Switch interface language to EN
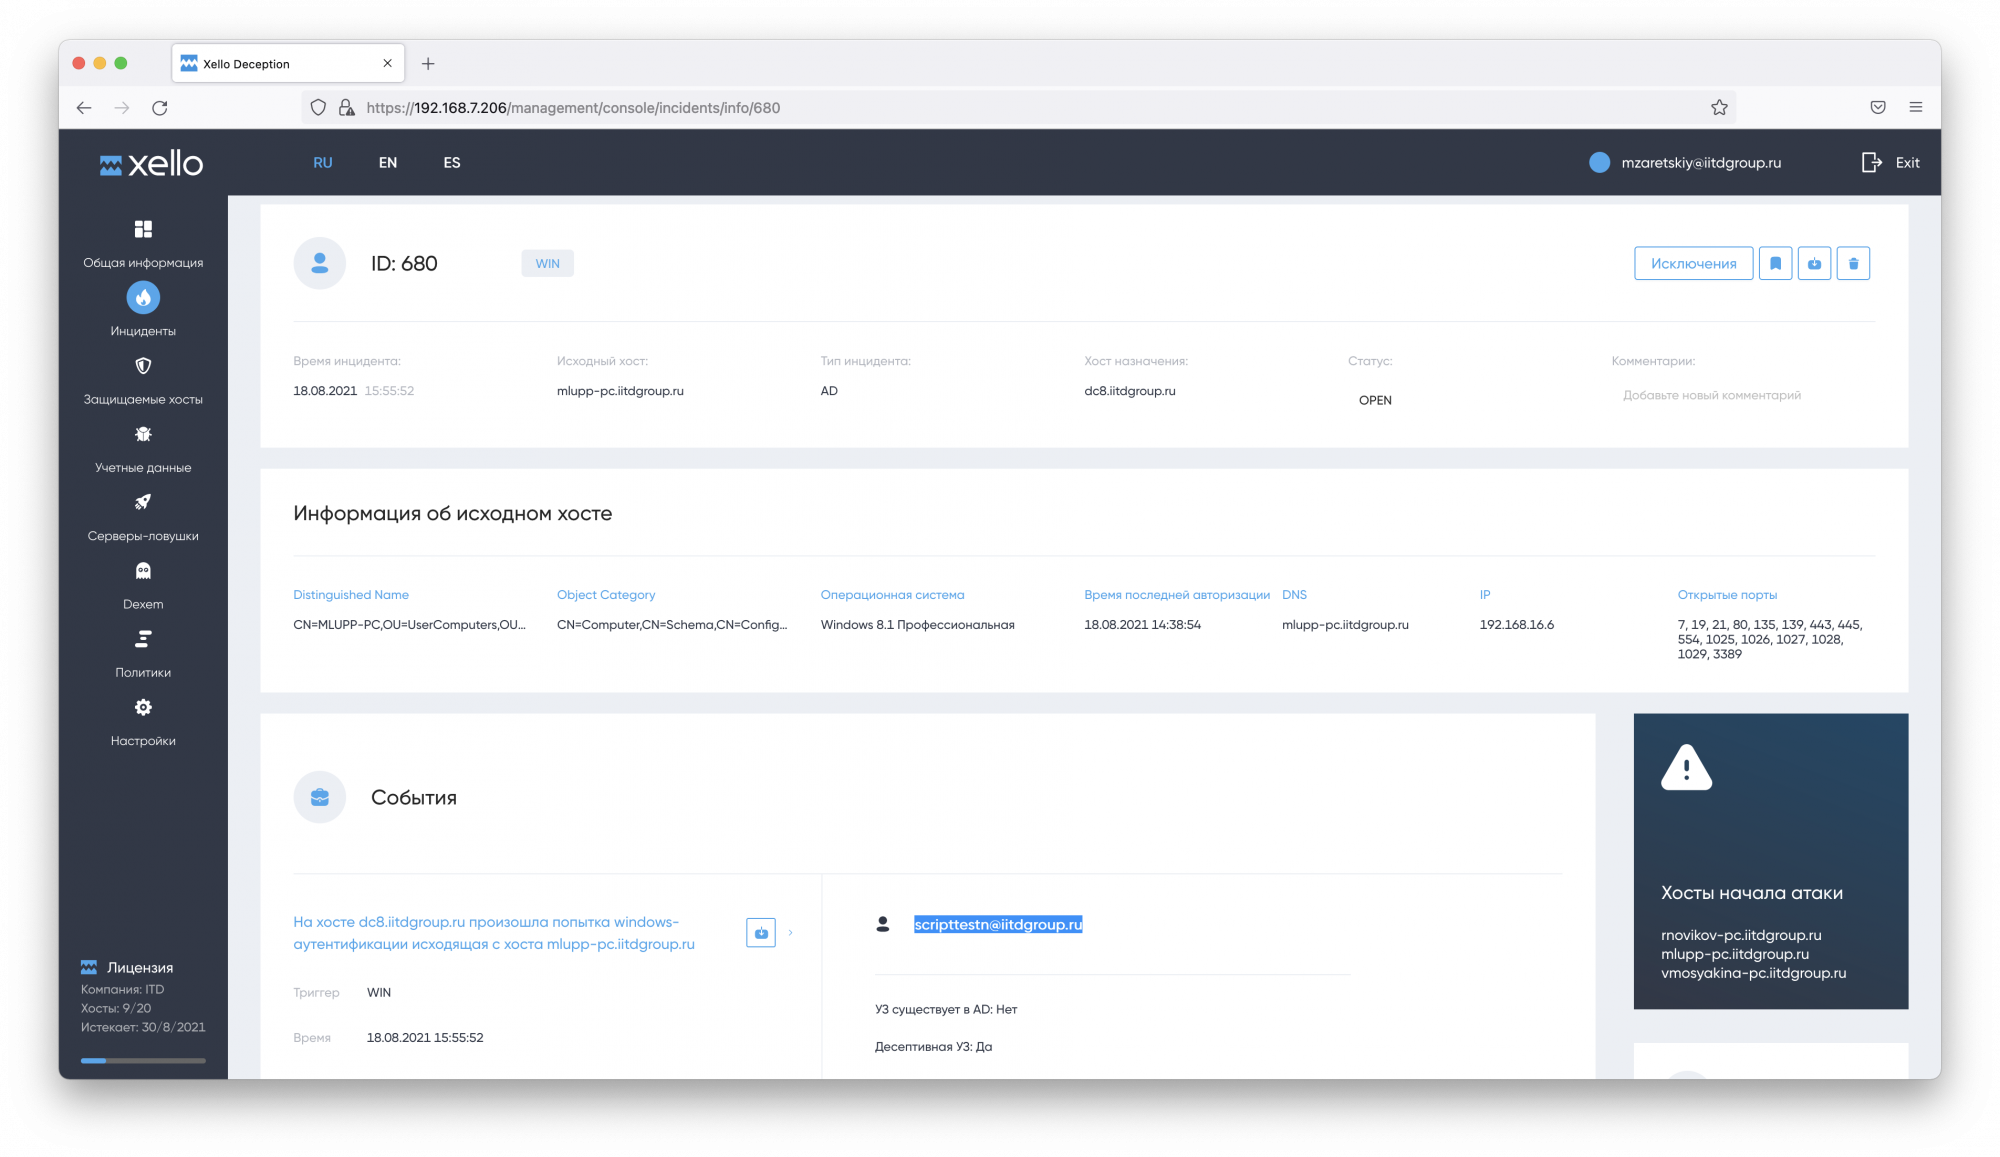This screenshot has width=2000, height=1157. click(x=388, y=162)
